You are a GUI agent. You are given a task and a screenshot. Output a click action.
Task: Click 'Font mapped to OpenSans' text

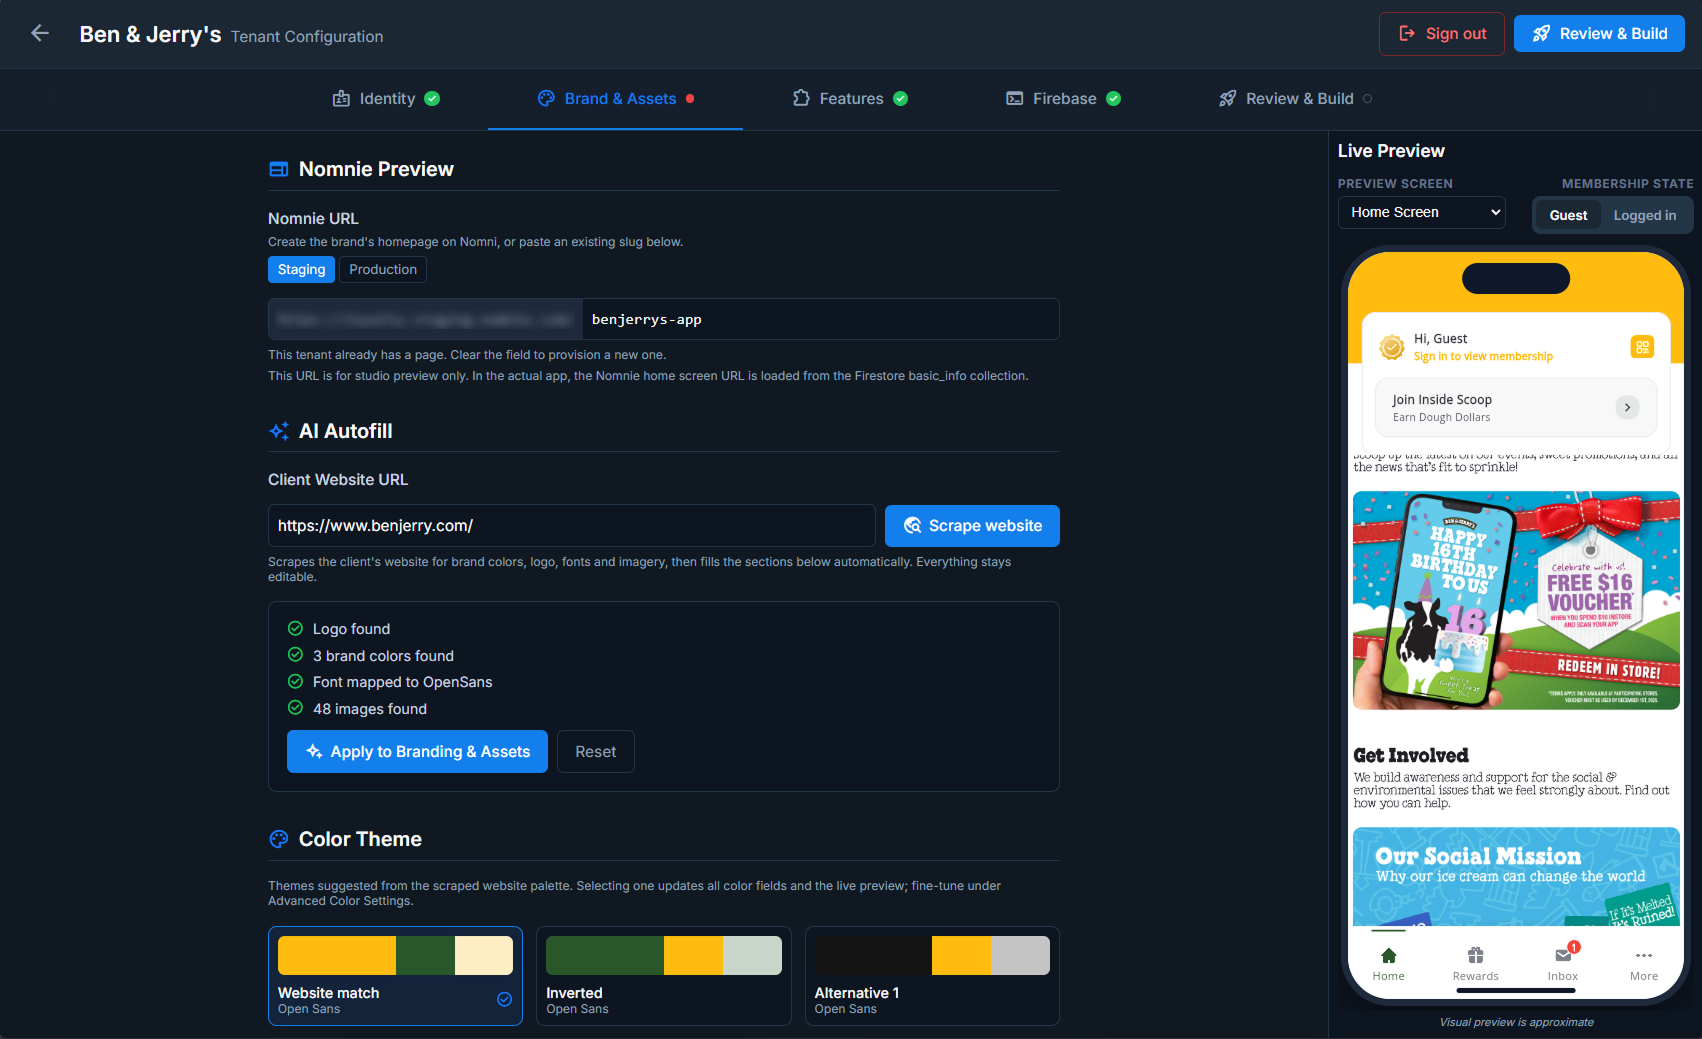click(x=402, y=682)
